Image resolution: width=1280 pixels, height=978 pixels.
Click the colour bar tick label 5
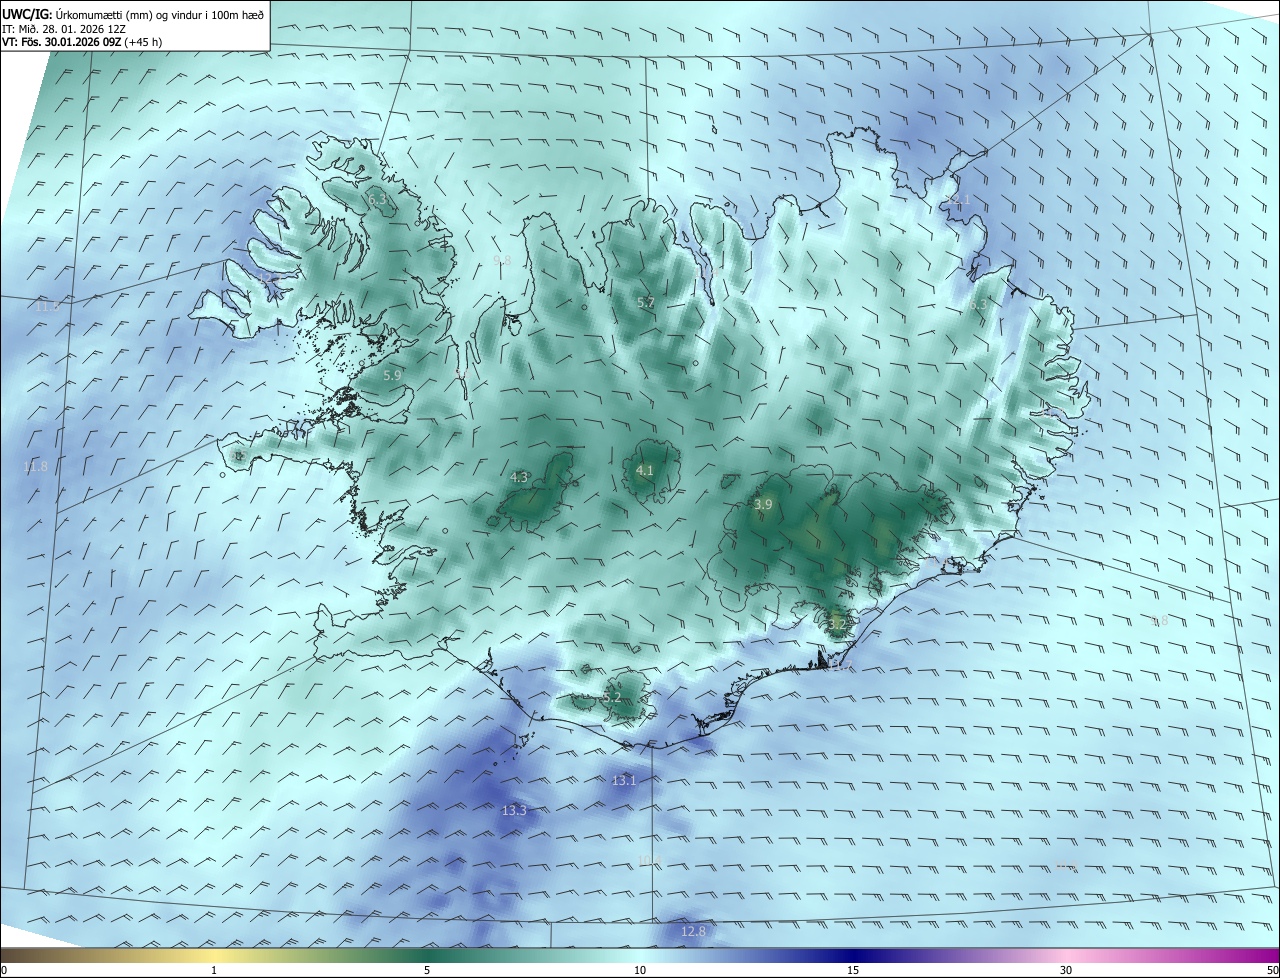(x=427, y=970)
